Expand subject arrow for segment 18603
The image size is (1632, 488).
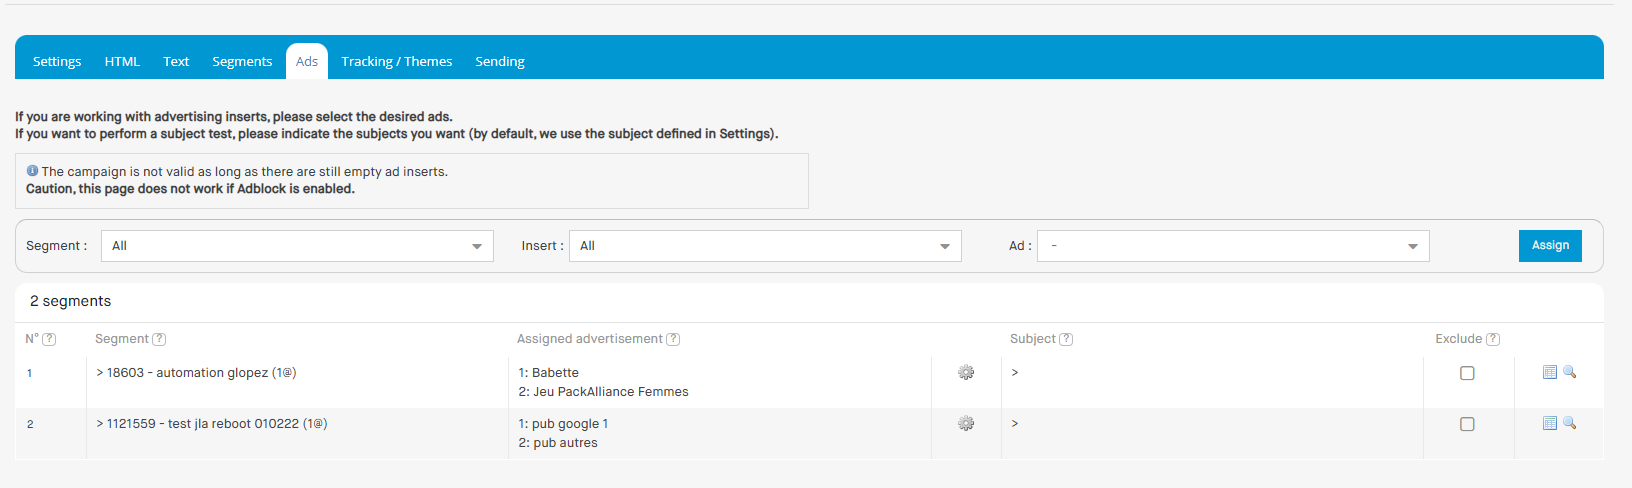click(1015, 372)
